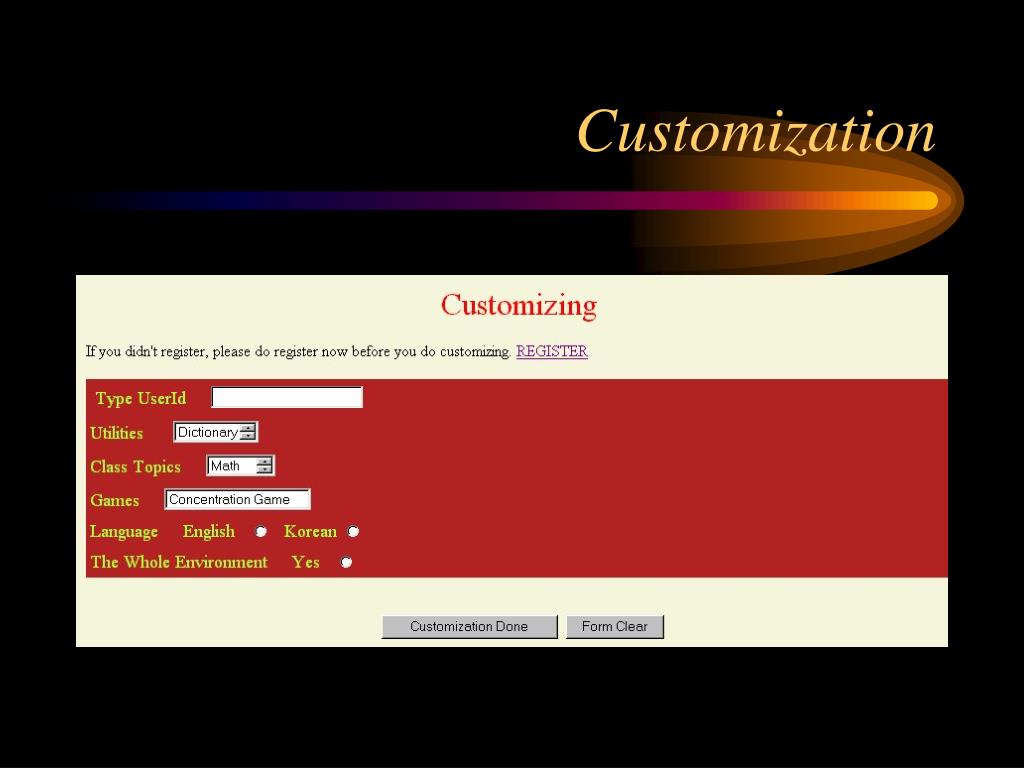Image resolution: width=1024 pixels, height=768 pixels.
Task: Click The Whole Environment label
Action: [179, 562]
